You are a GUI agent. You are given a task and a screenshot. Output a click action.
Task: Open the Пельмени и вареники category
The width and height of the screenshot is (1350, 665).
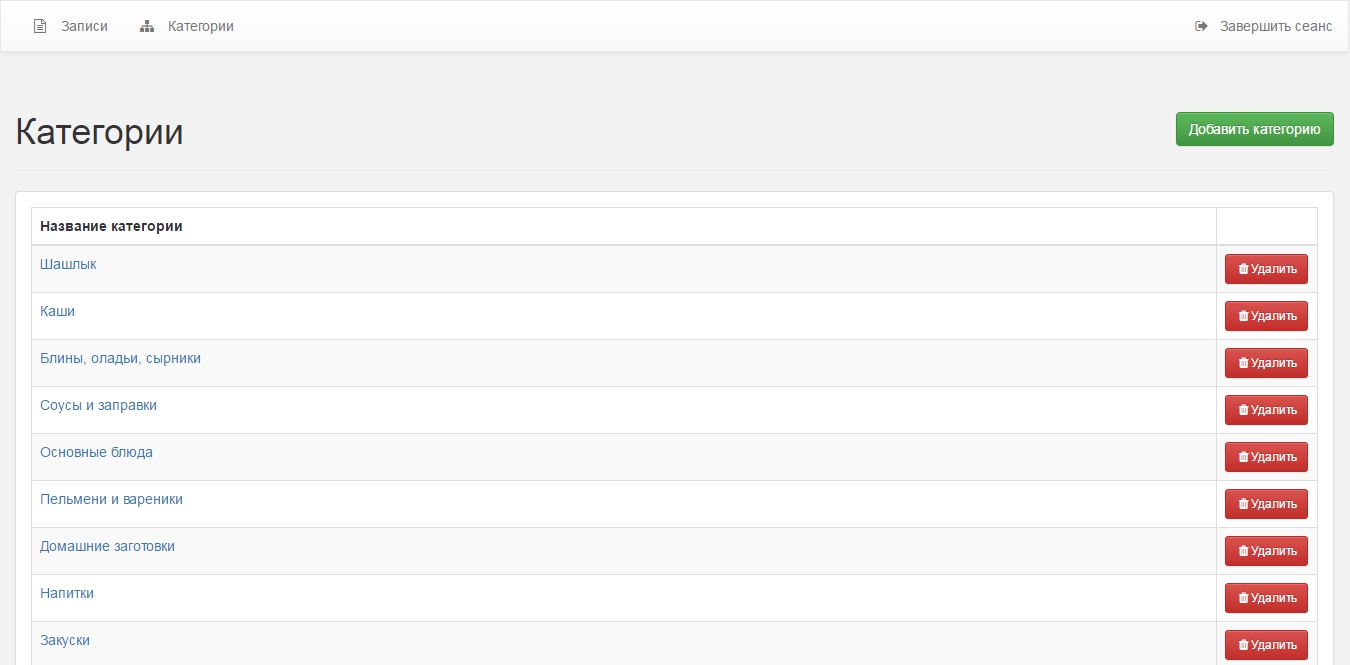(x=111, y=499)
